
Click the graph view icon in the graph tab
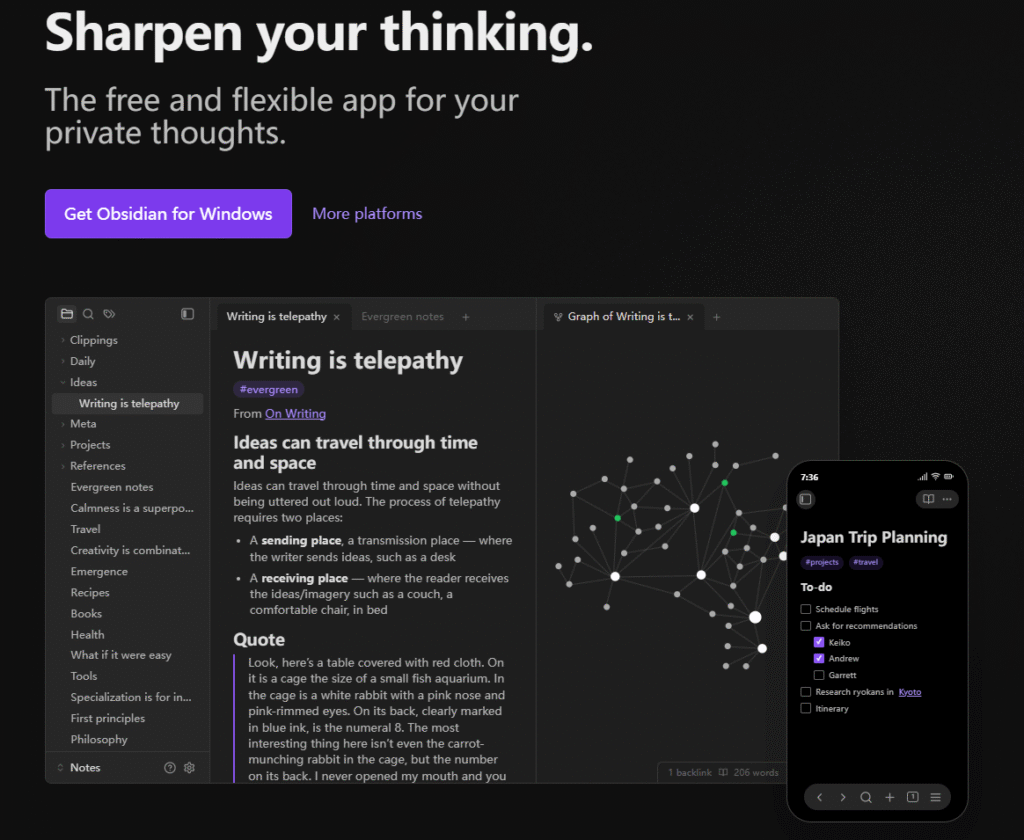558,317
